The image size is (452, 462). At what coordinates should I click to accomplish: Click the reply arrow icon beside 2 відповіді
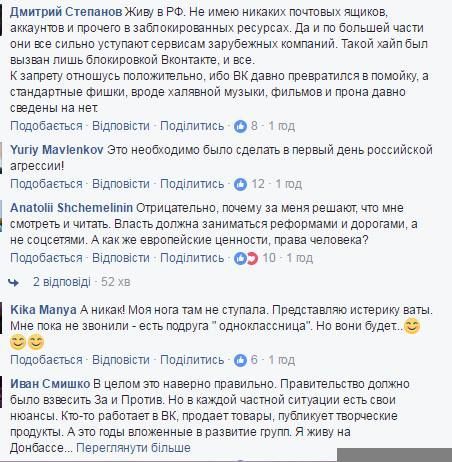(x=13, y=283)
